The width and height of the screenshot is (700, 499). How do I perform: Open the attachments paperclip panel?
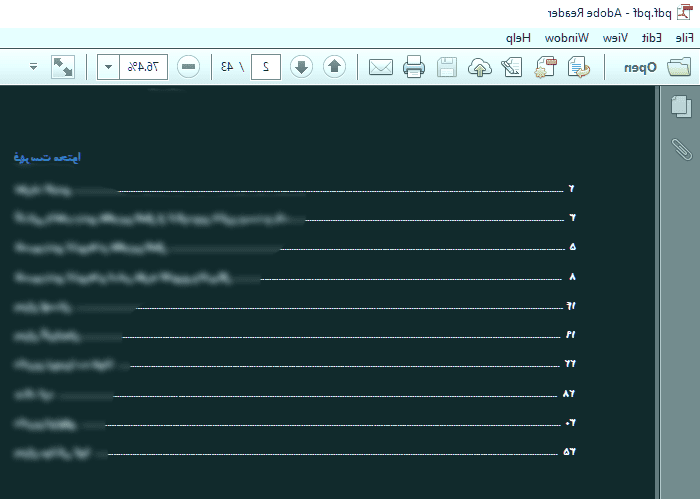click(682, 149)
